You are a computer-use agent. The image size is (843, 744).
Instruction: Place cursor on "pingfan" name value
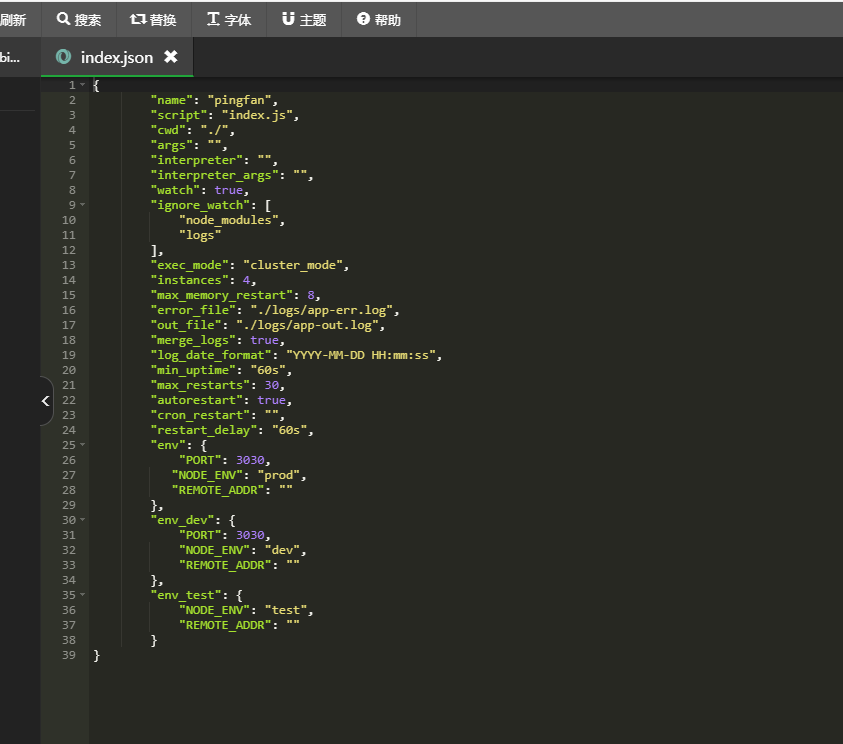pos(239,101)
